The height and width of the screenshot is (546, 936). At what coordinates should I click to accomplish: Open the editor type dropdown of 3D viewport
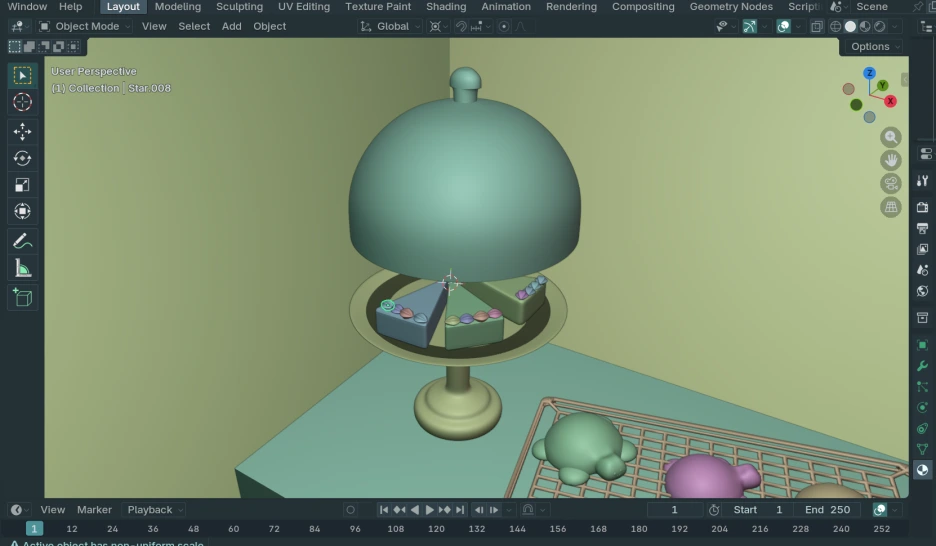click(x=20, y=26)
